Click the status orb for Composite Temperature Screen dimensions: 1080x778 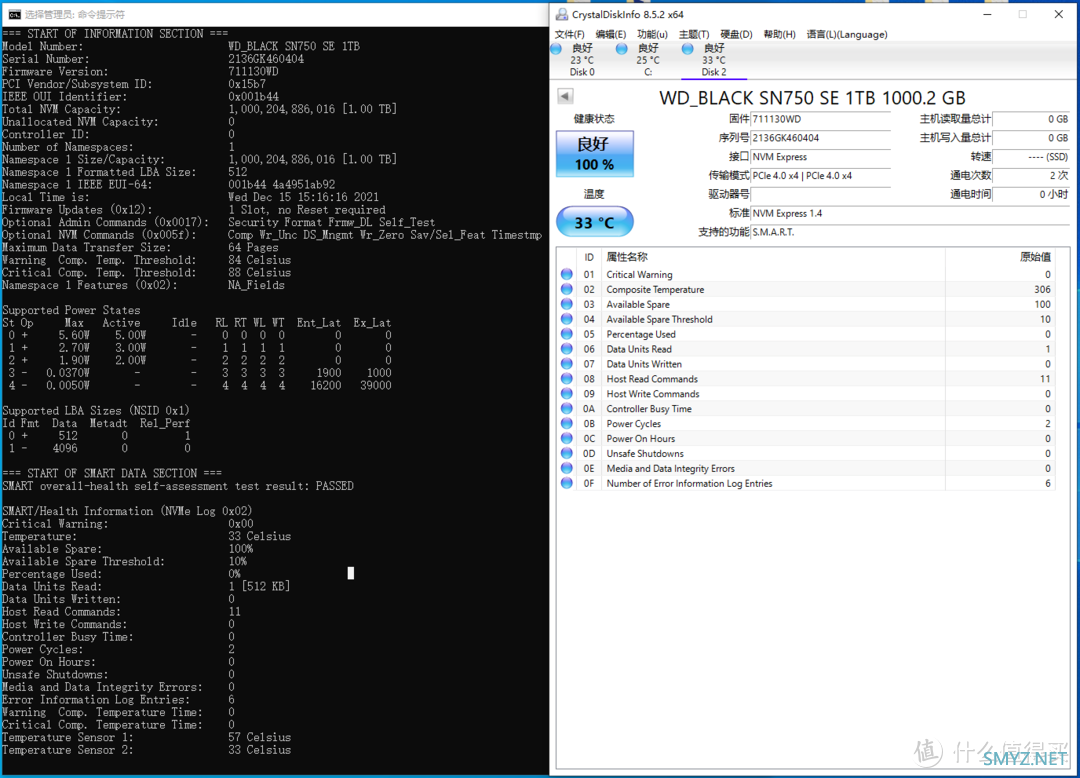566,289
